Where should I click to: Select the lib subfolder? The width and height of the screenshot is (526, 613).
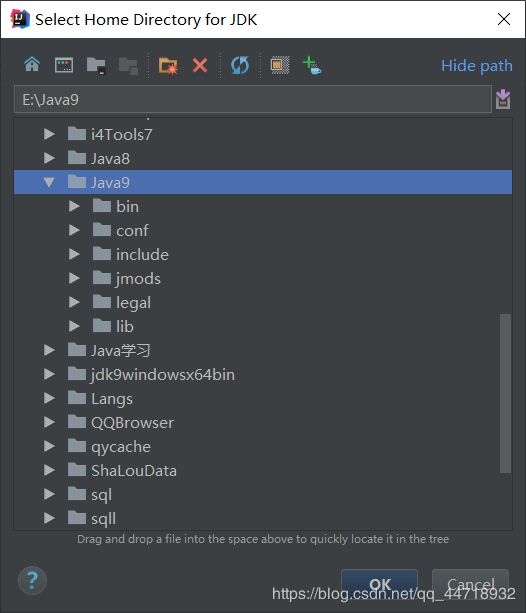pyautogui.click(x=263, y=326)
